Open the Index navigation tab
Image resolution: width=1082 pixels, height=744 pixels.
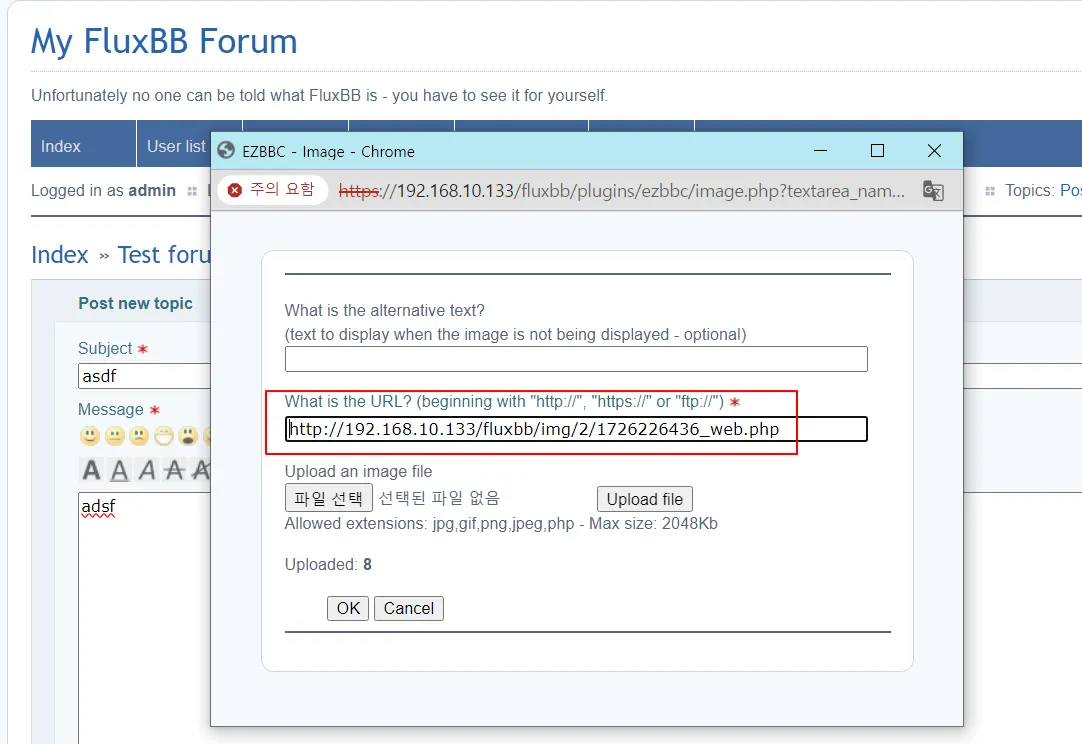click(83, 144)
